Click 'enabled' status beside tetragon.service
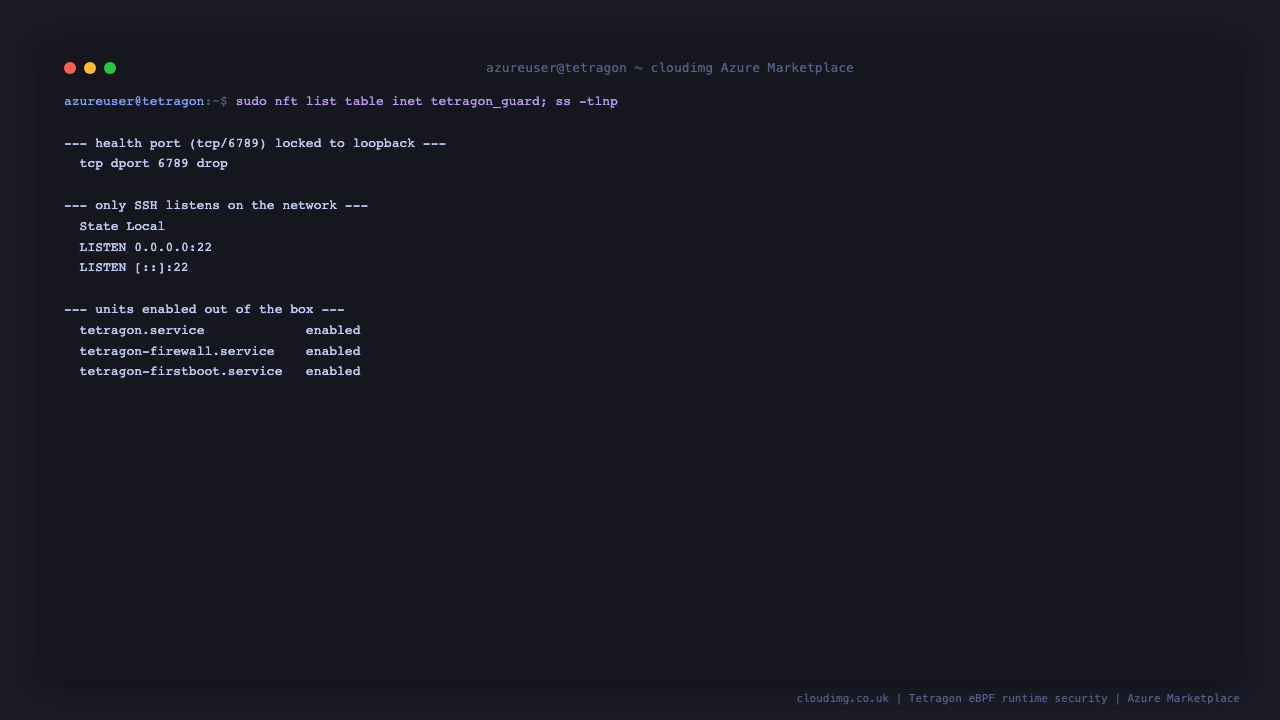This screenshot has height=720, width=1280. click(x=333, y=330)
